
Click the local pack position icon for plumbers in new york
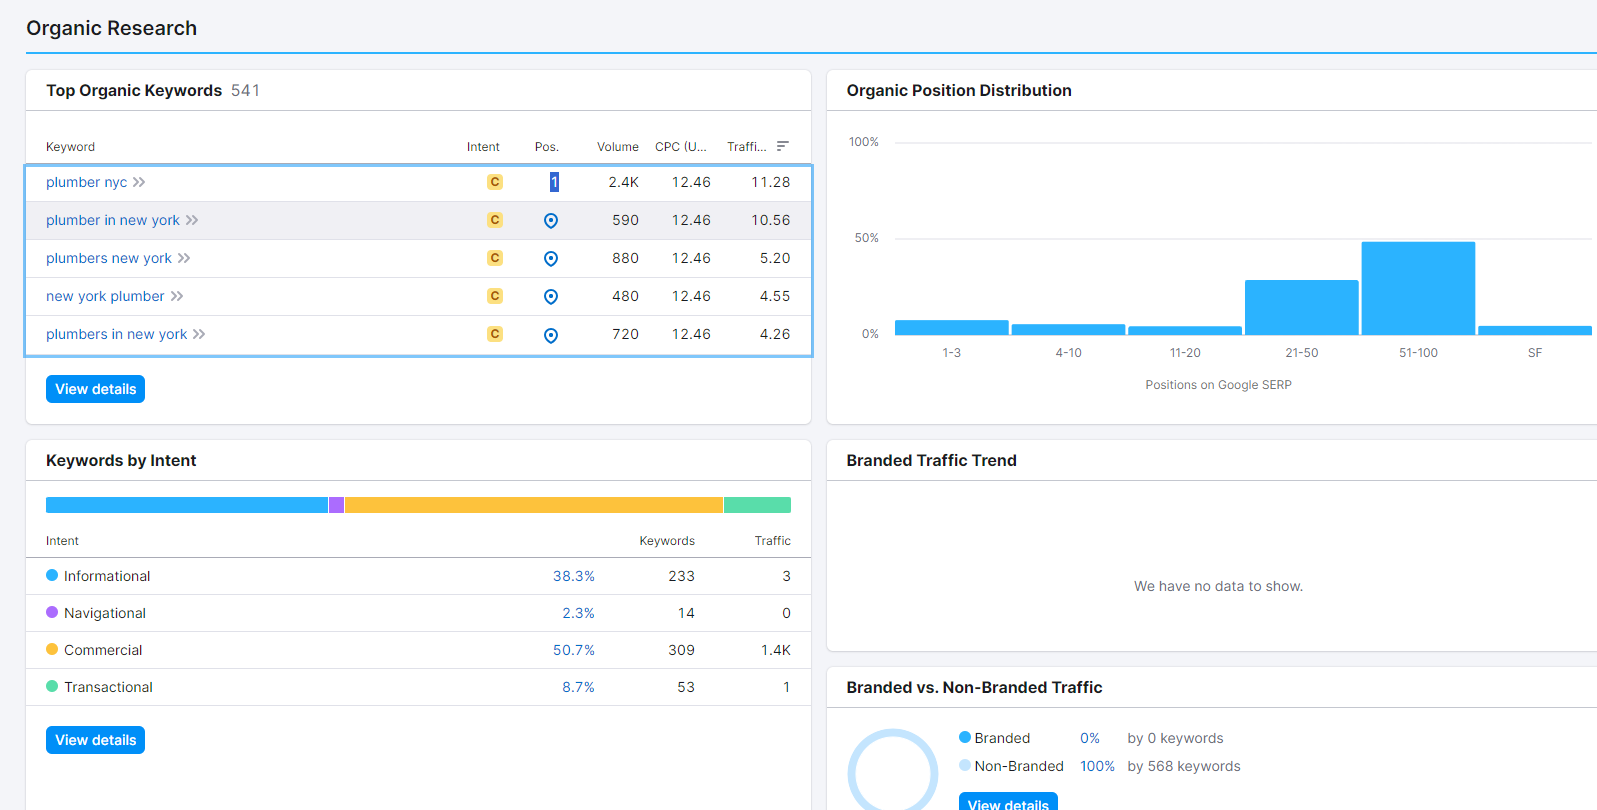pyautogui.click(x=551, y=335)
